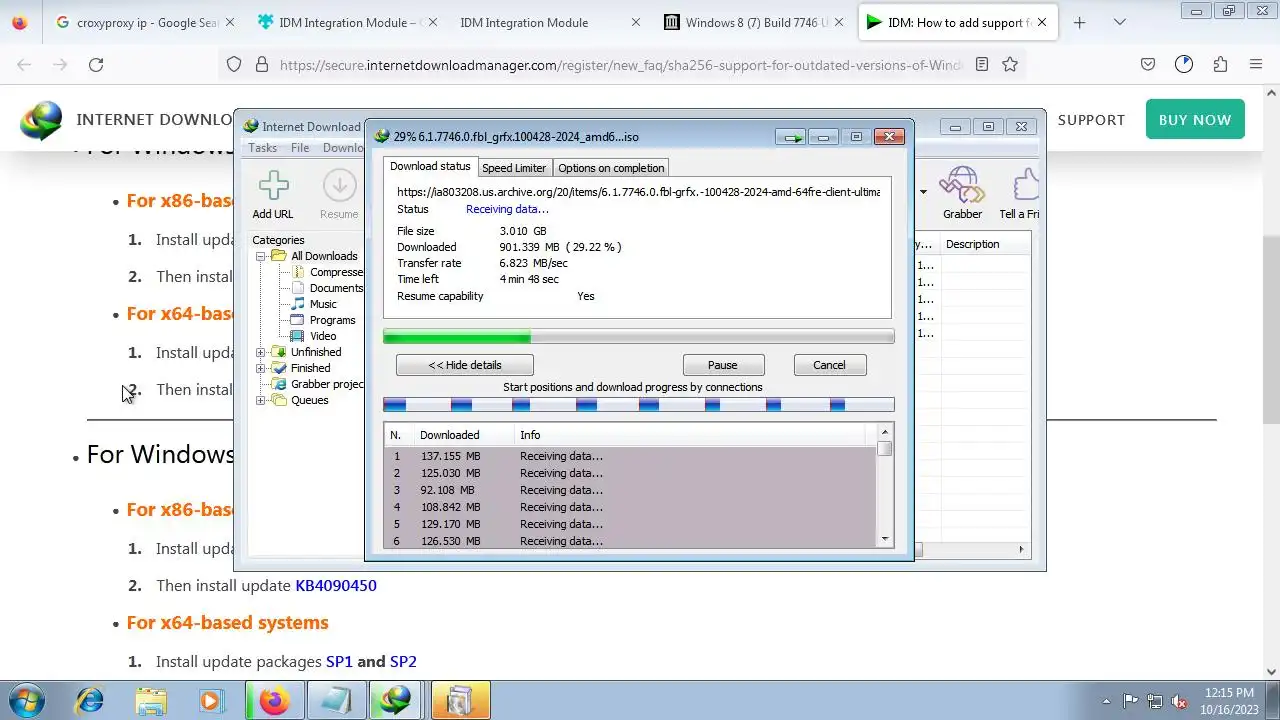This screenshot has width=1280, height=720.
Task: Click the Firefox page vertical scrollbar
Action: tap(1272, 330)
